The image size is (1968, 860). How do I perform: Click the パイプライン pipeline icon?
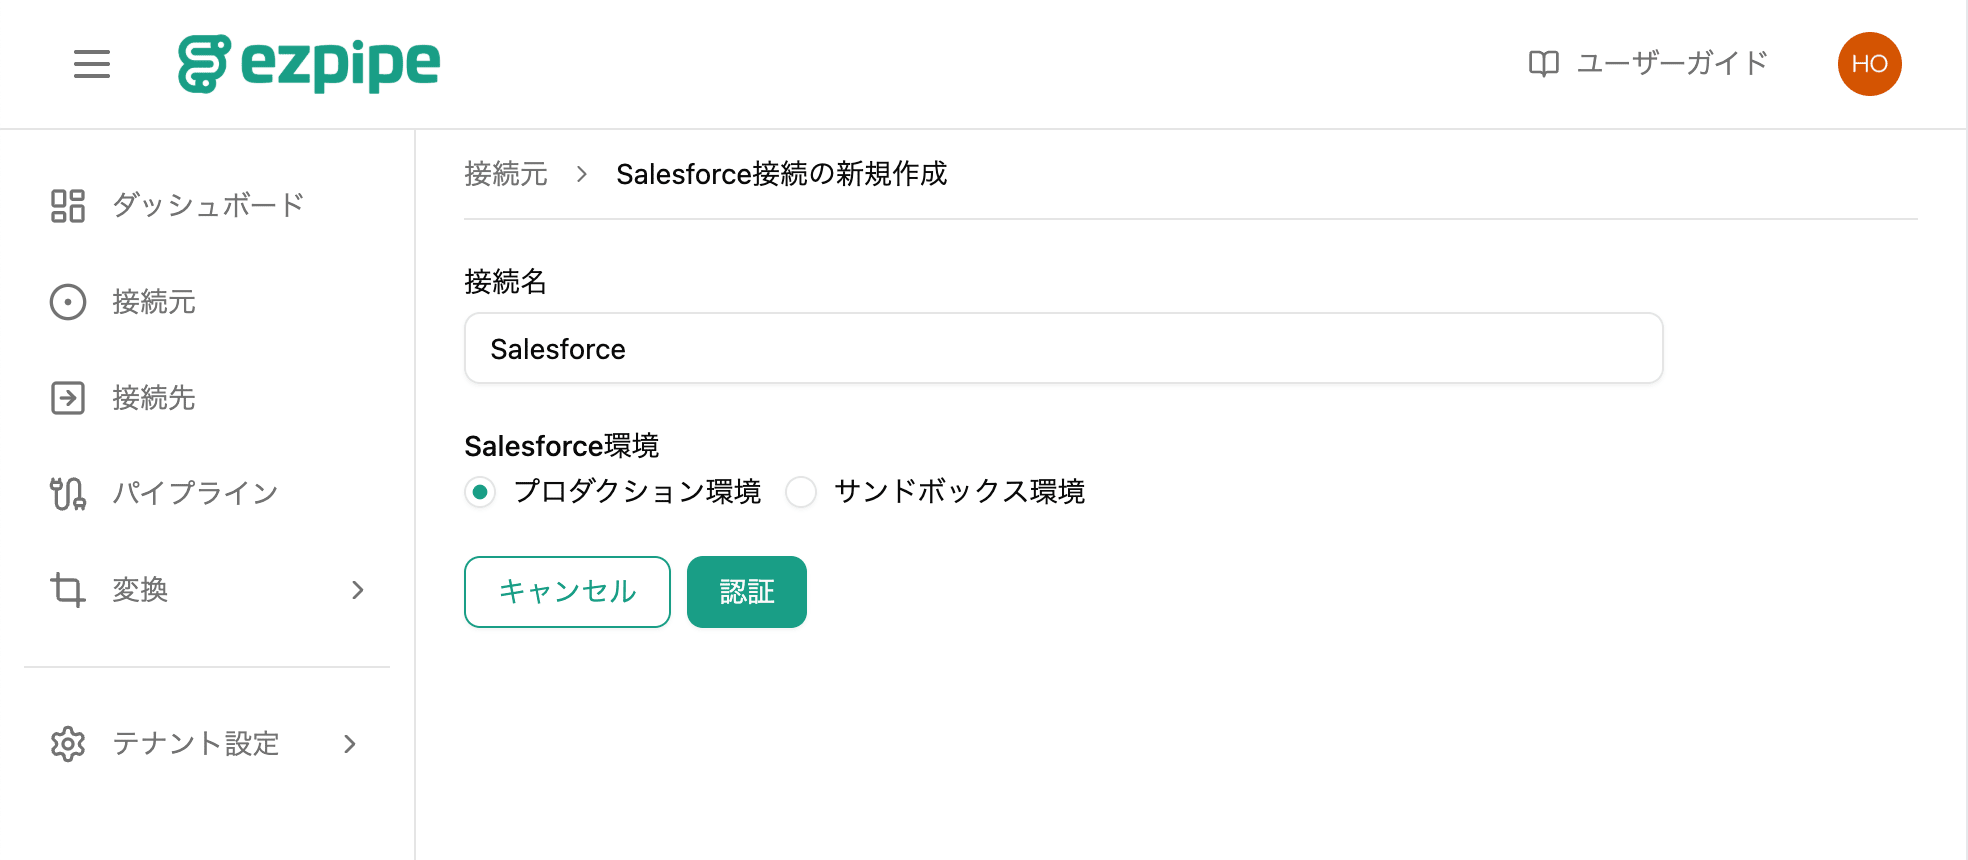click(68, 494)
